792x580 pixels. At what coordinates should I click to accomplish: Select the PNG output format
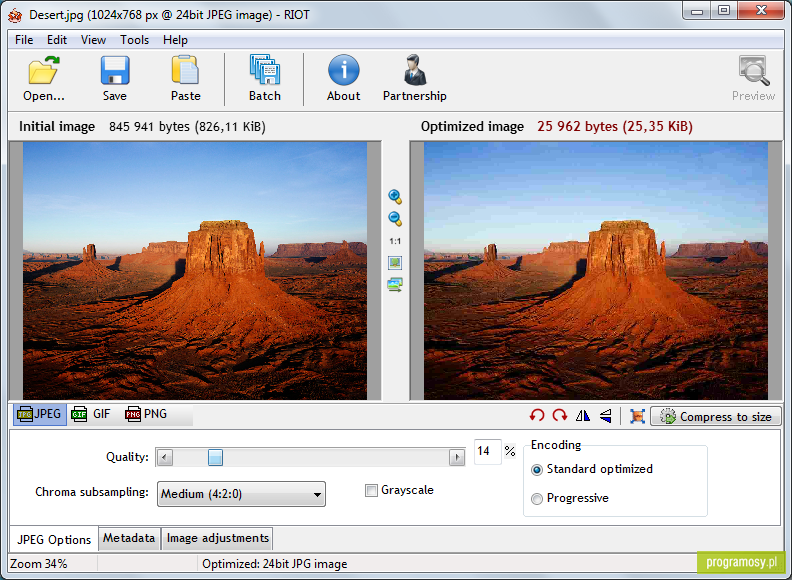point(146,414)
